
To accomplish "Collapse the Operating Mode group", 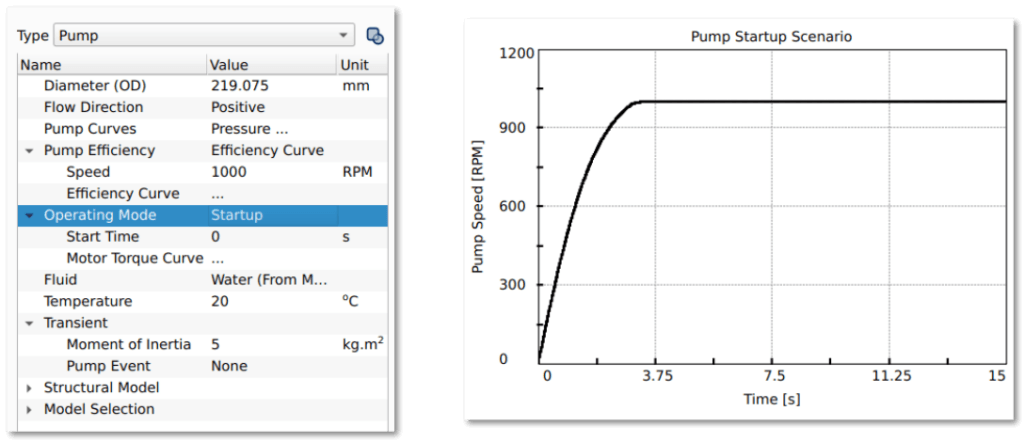I will 29,215.
